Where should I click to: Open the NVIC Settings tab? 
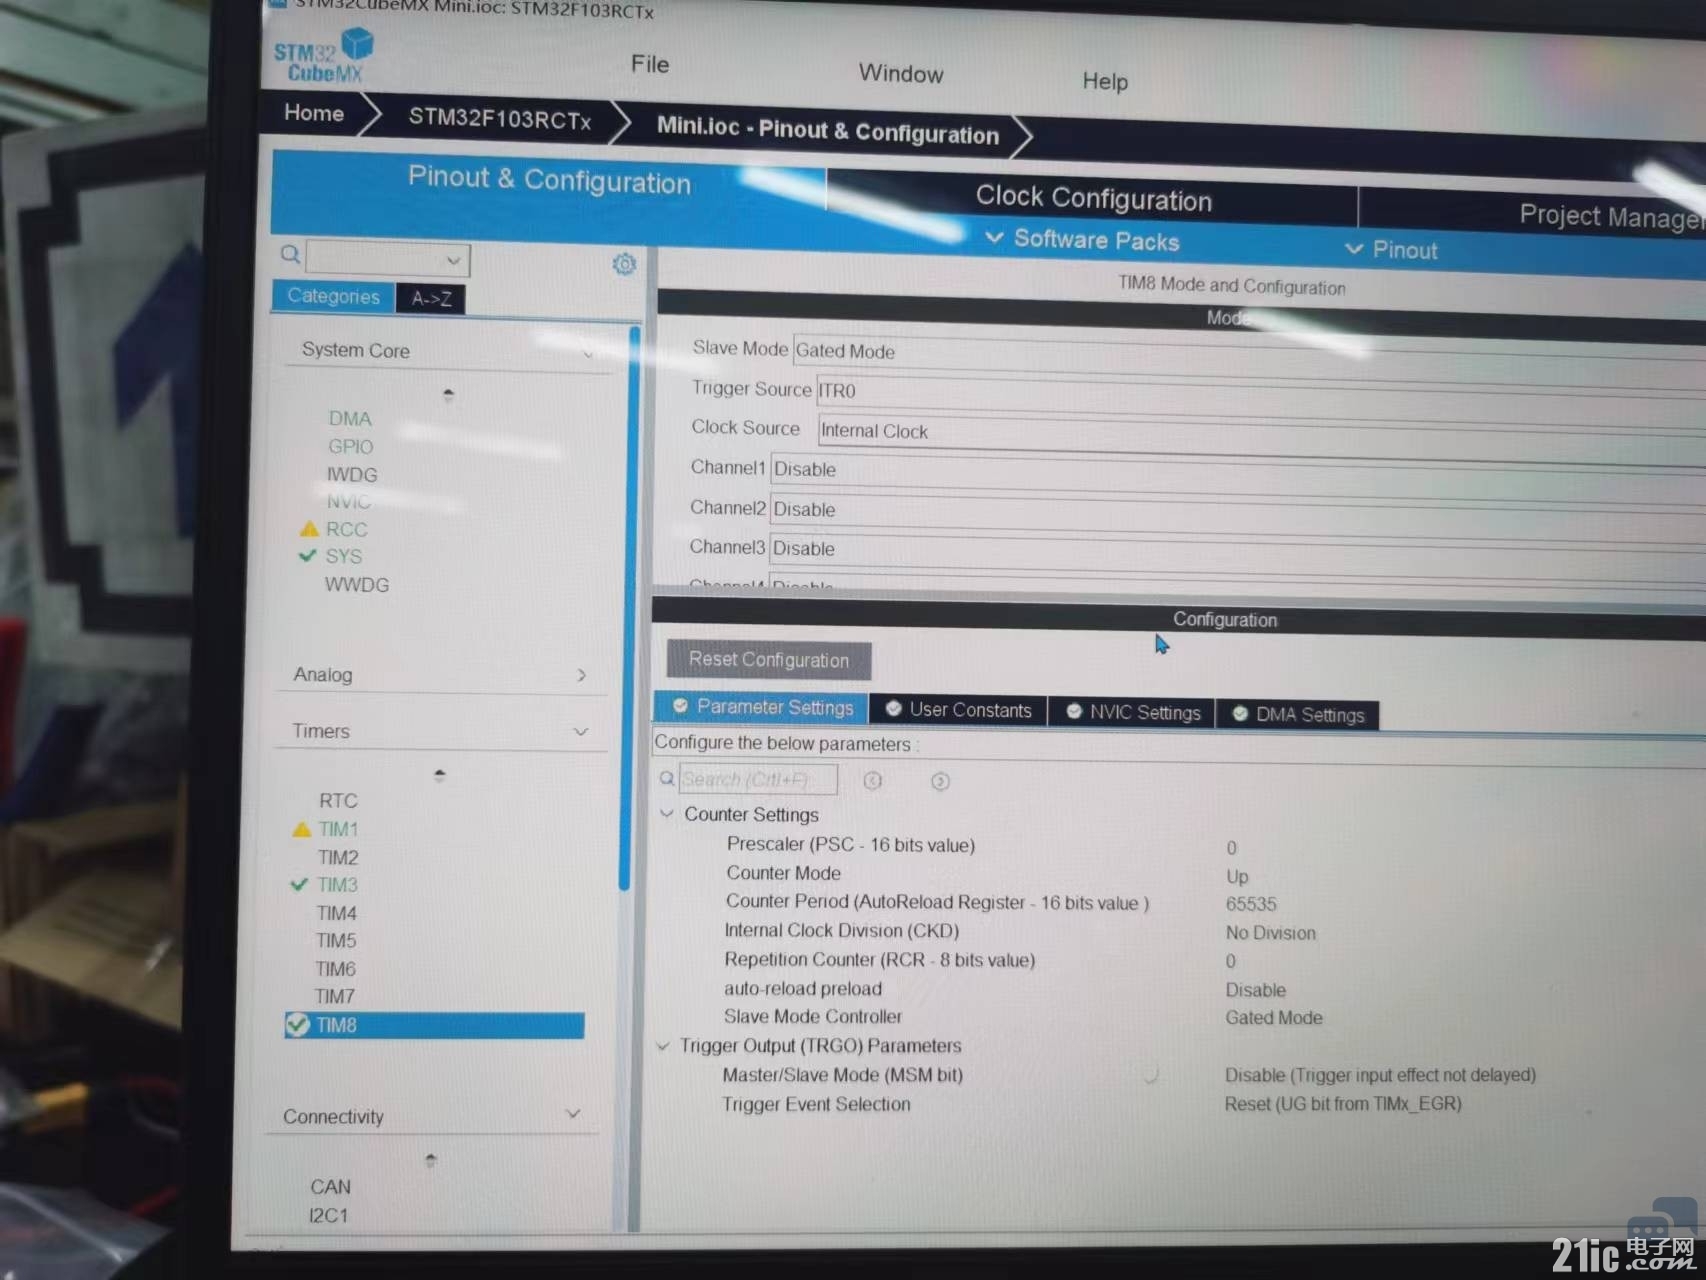tap(1132, 711)
